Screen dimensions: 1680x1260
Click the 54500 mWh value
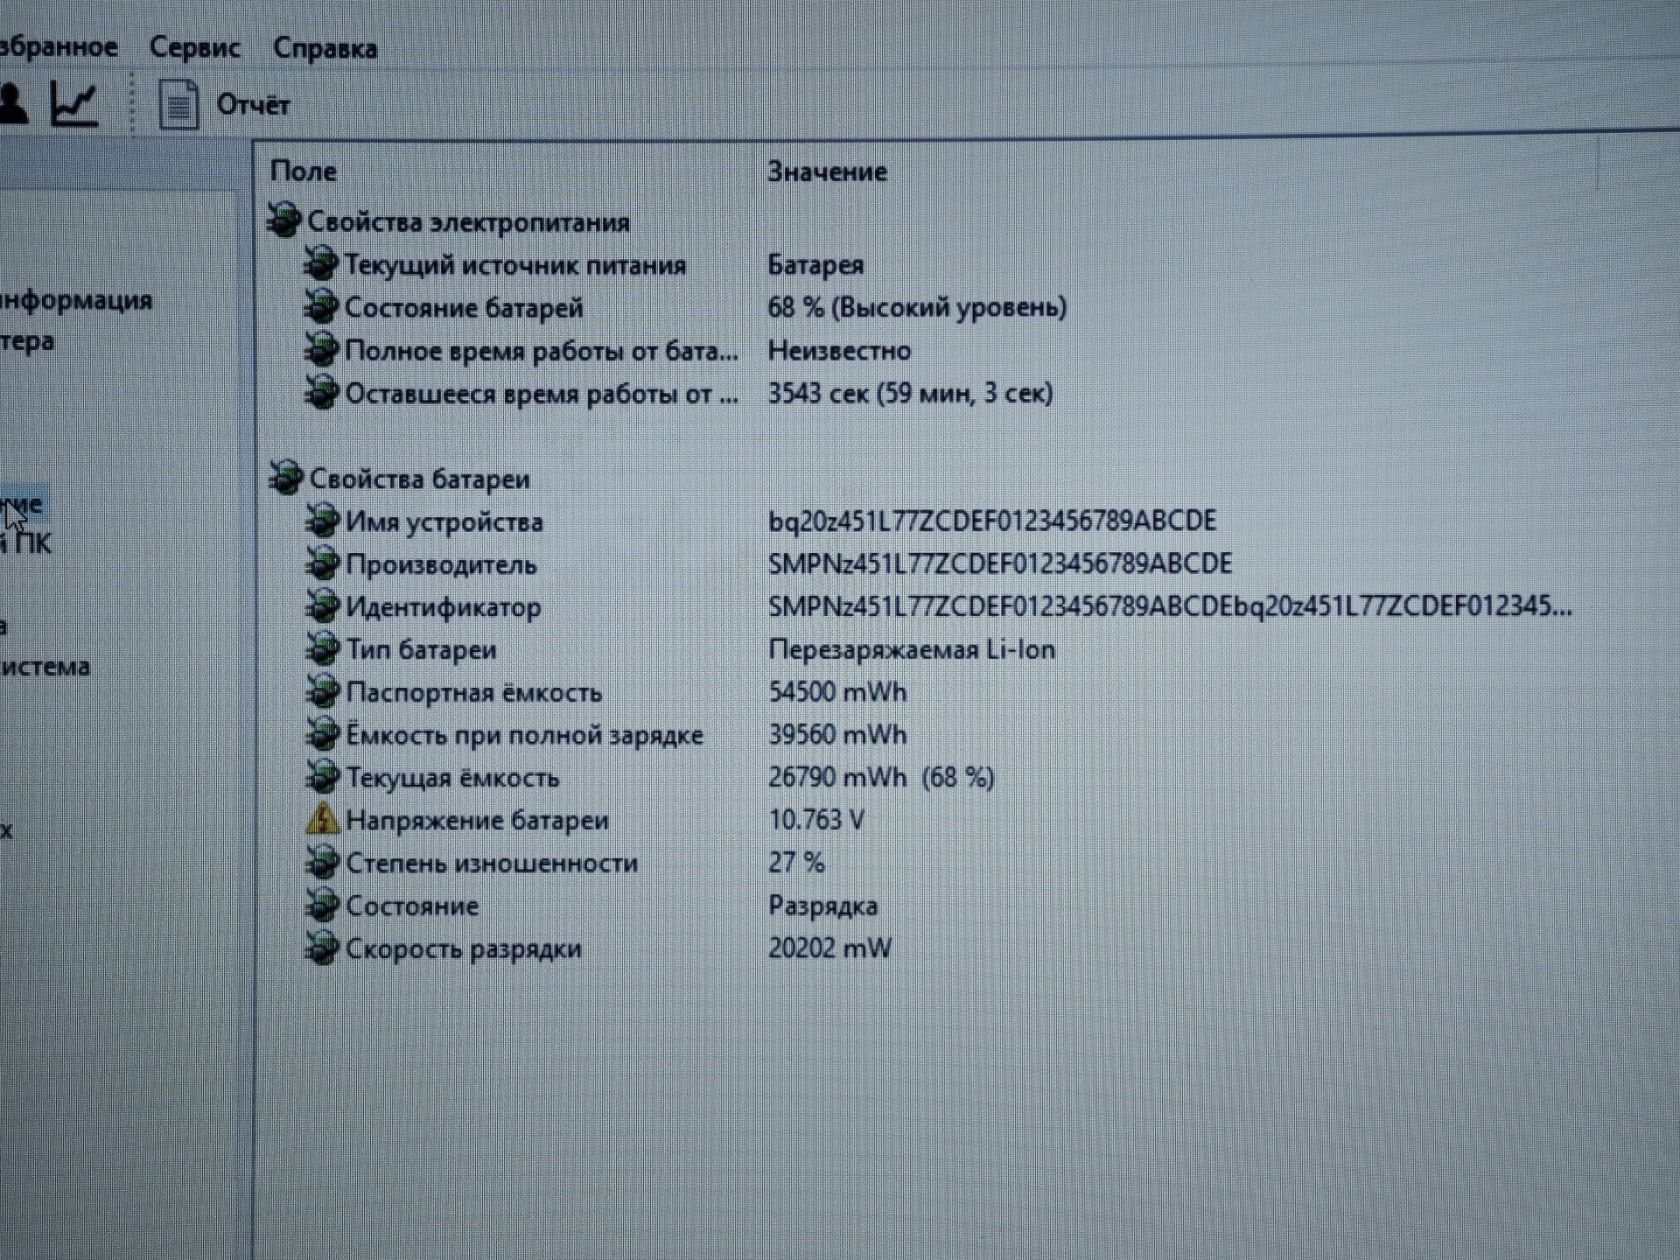pos(838,692)
